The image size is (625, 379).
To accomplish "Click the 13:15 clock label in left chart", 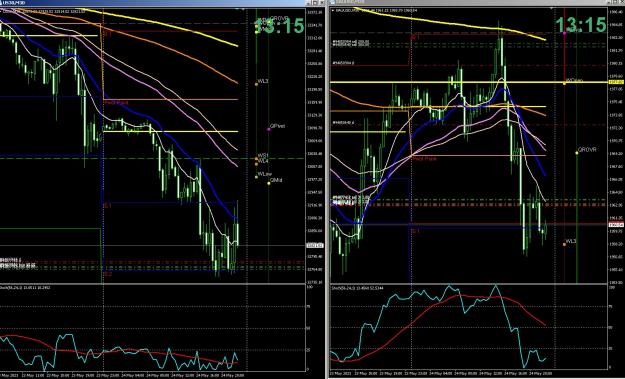I will pos(279,26).
